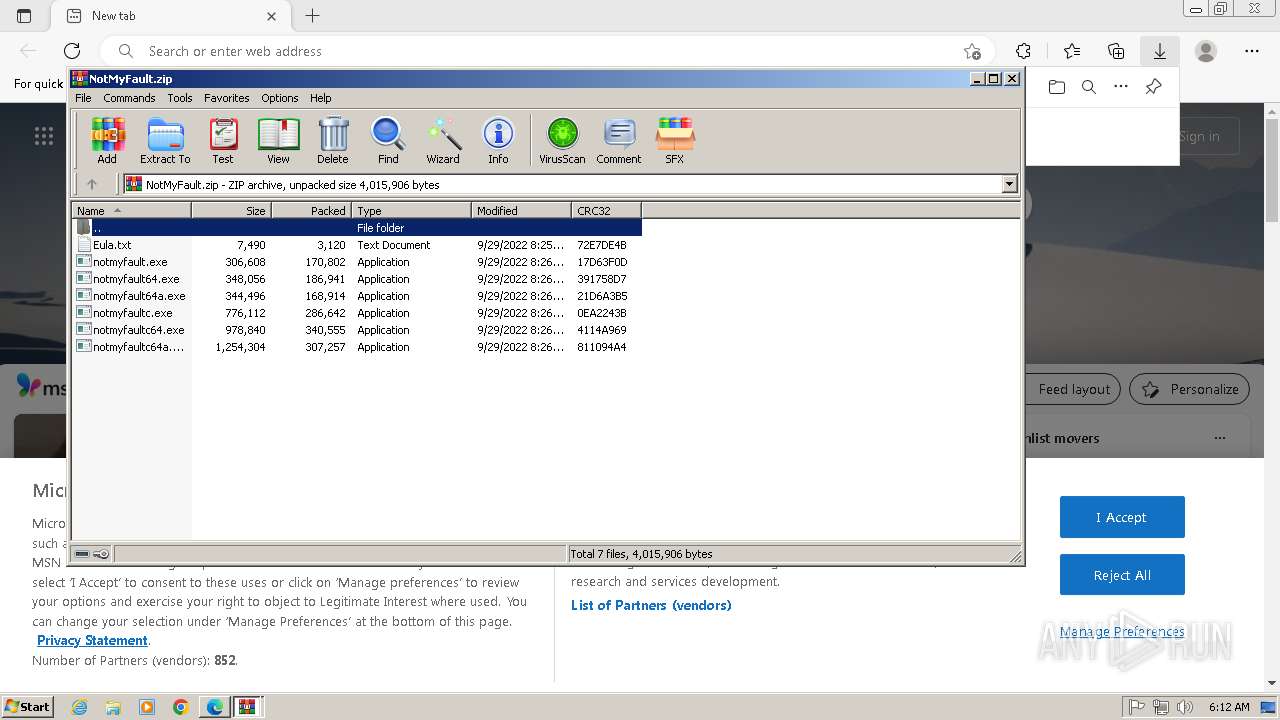Screen dimensions: 1280x720
Task: Click the Find magnifier icon
Action: 388,140
